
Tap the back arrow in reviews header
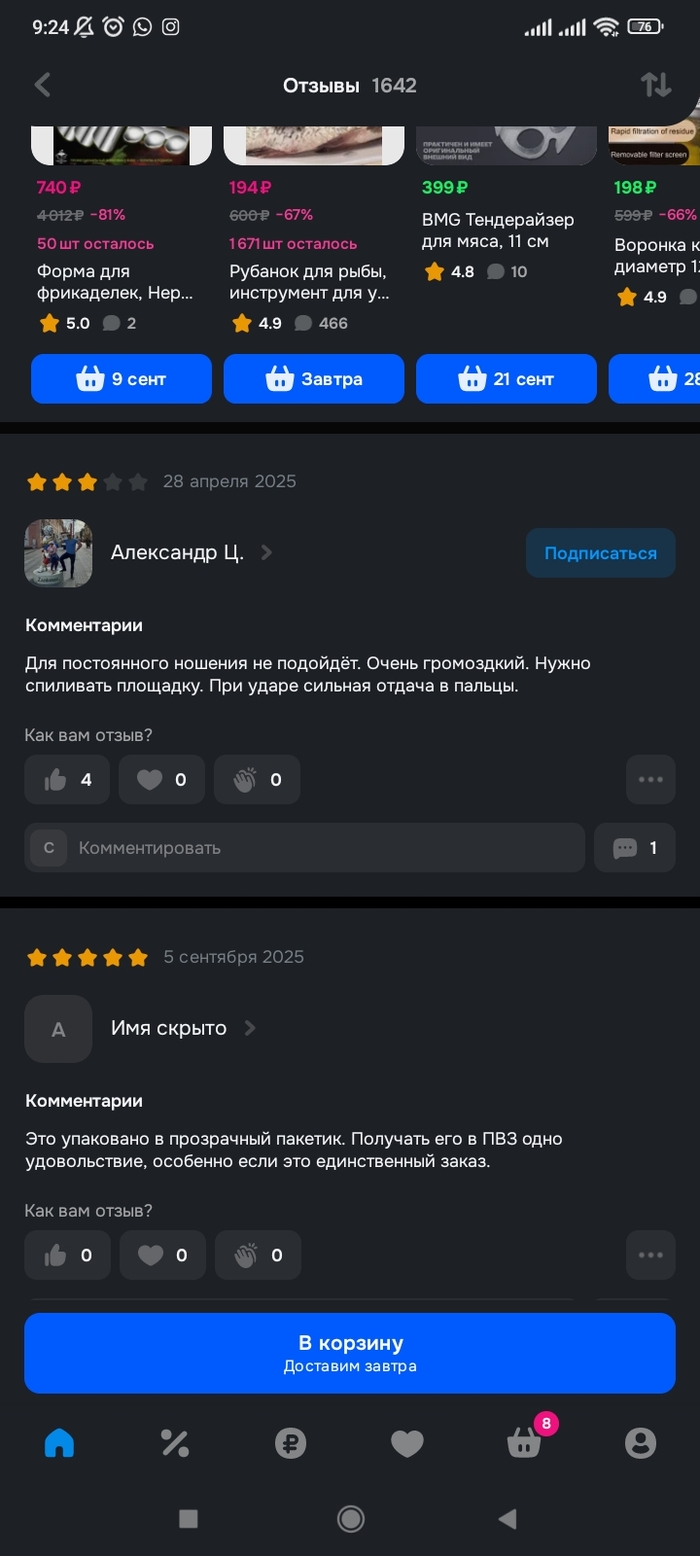(x=42, y=85)
